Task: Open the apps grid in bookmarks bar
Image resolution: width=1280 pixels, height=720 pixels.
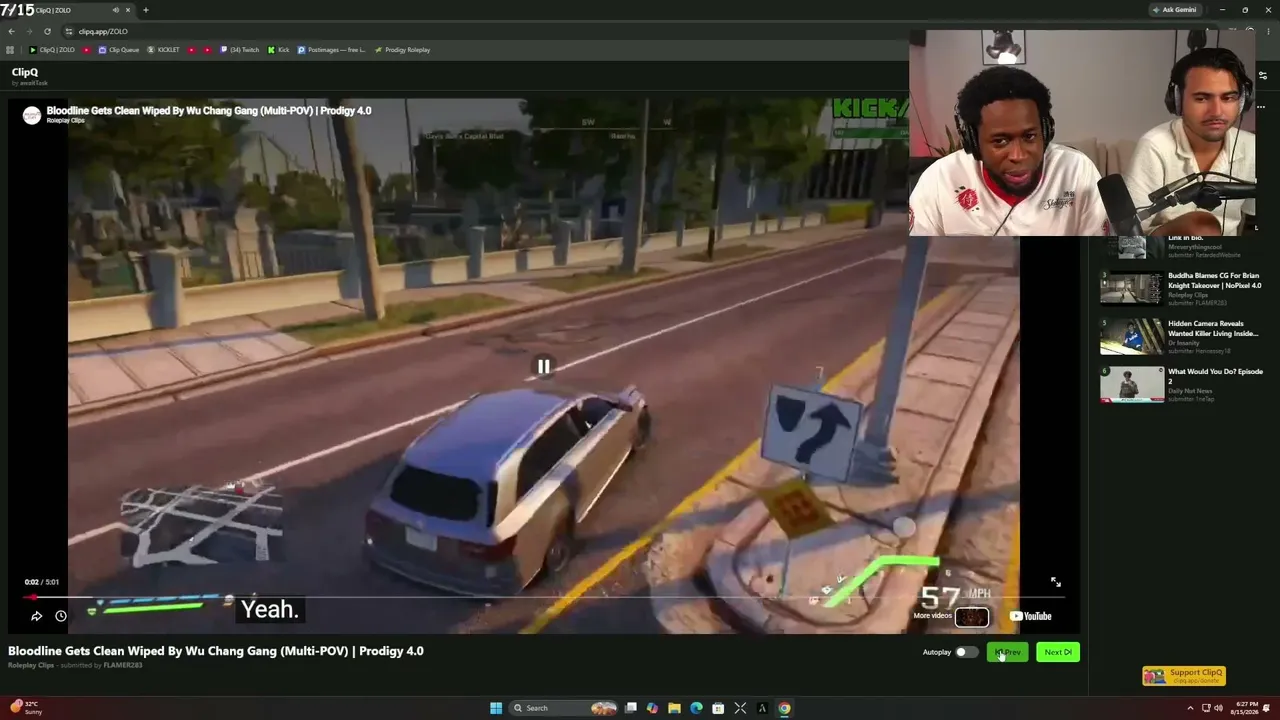Action: [11, 50]
